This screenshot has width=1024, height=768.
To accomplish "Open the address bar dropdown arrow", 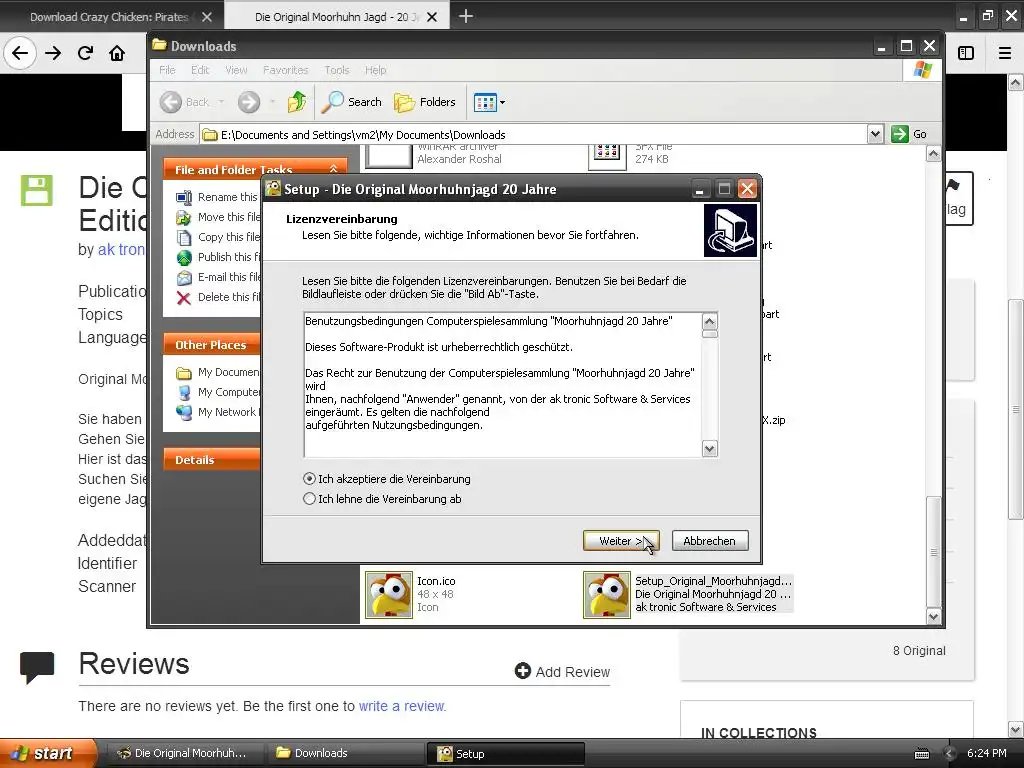I will 875,134.
